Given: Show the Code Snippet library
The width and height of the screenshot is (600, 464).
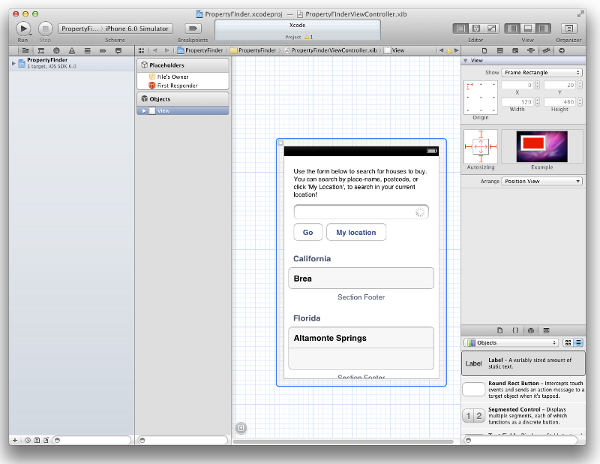Looking at the screenshot, I should (x=515, y=330).
